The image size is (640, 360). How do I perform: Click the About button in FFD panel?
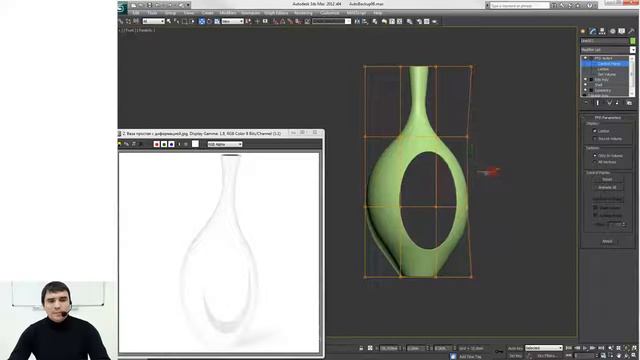pyautogui.click(x=607, y=241)
